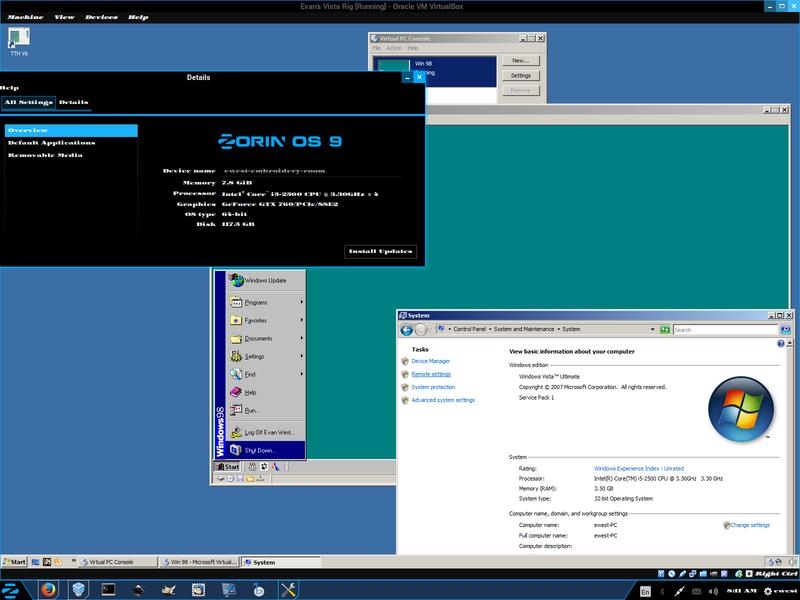Click New button in Virtual PC Console
This screenshot has width=800, height=600.
tap(520, 61)
